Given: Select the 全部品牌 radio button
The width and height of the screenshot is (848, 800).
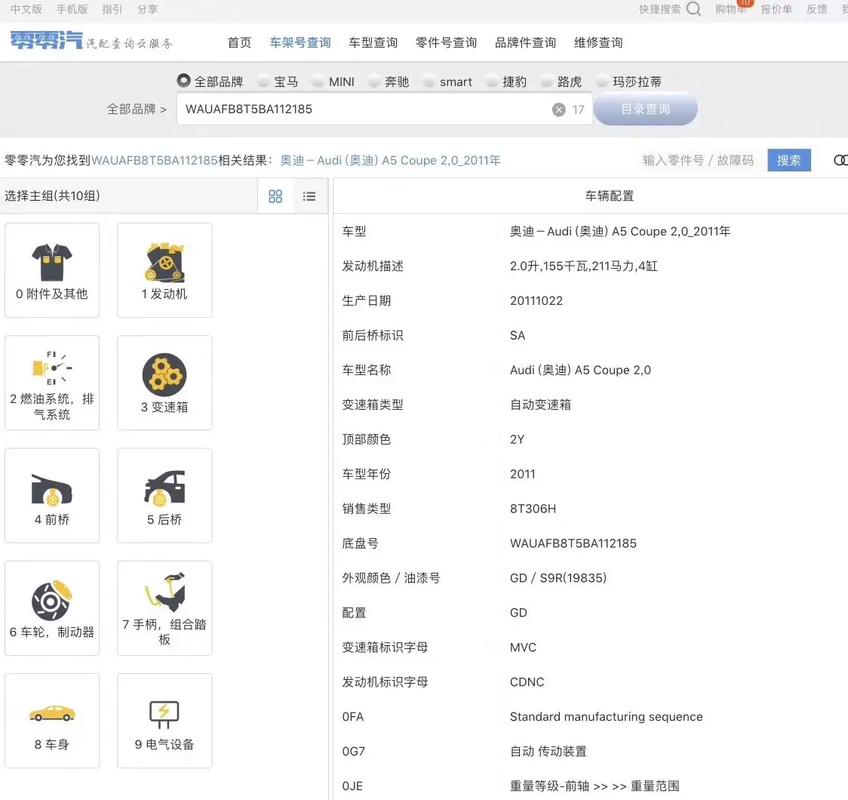Looking at the screenshot, I should 183,81.
